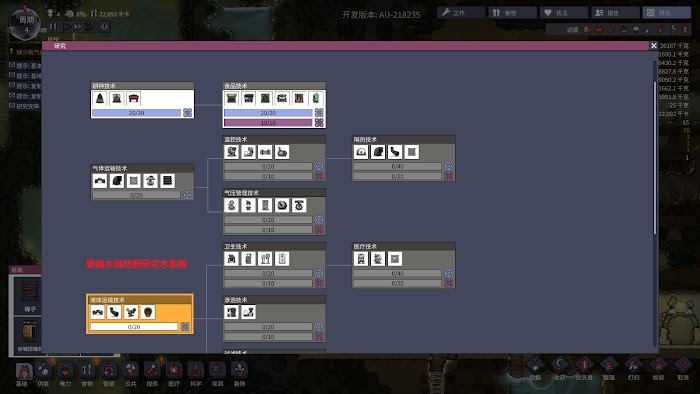Open the 提炼 refining build category

point(152,374)
